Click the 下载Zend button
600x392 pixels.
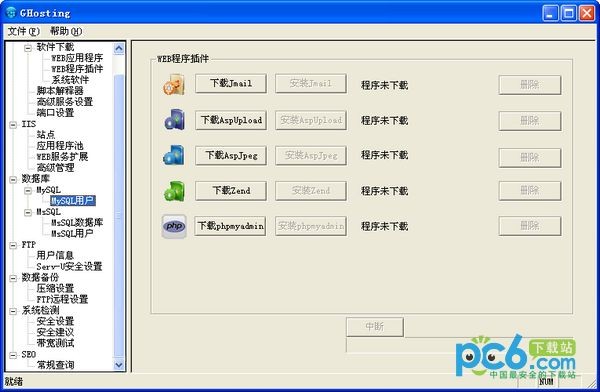[231, 191]
